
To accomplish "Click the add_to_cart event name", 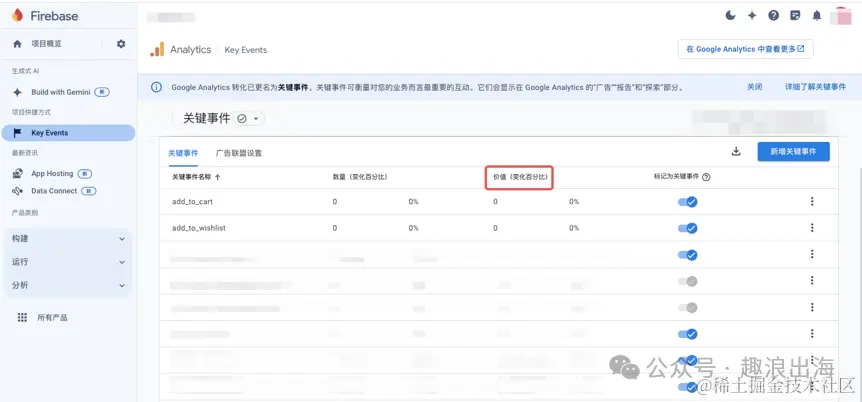I will (192, 202).
